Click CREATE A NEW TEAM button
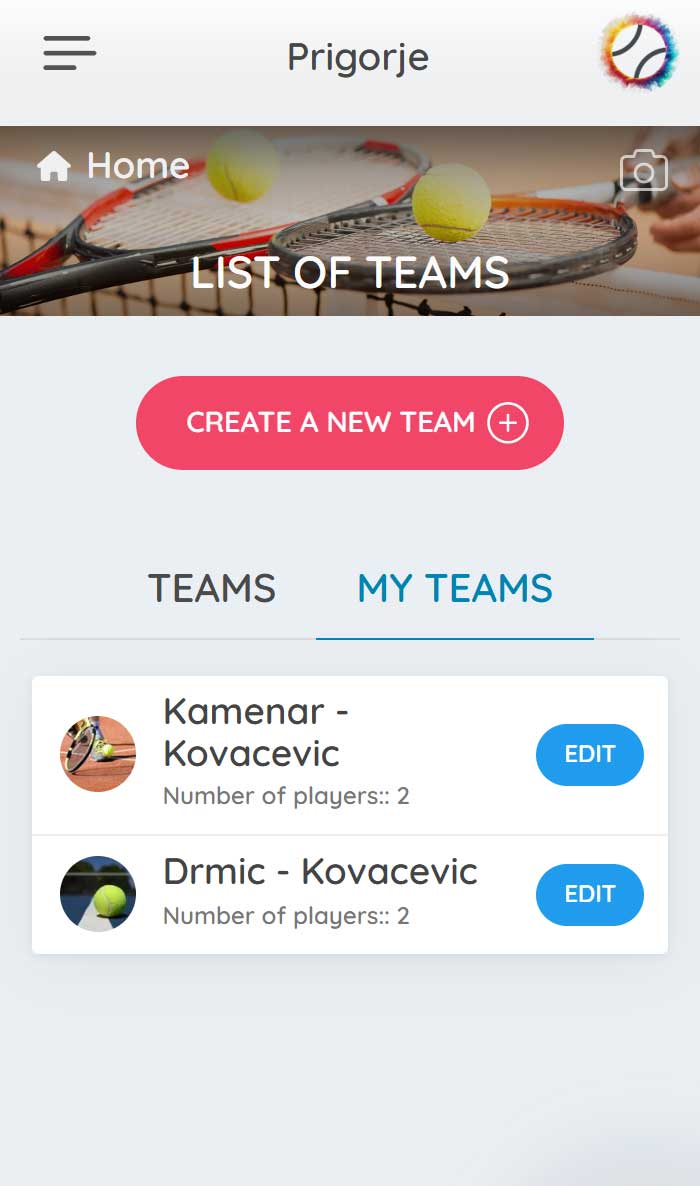The image size is (700, 1186). tap(350, 423)
